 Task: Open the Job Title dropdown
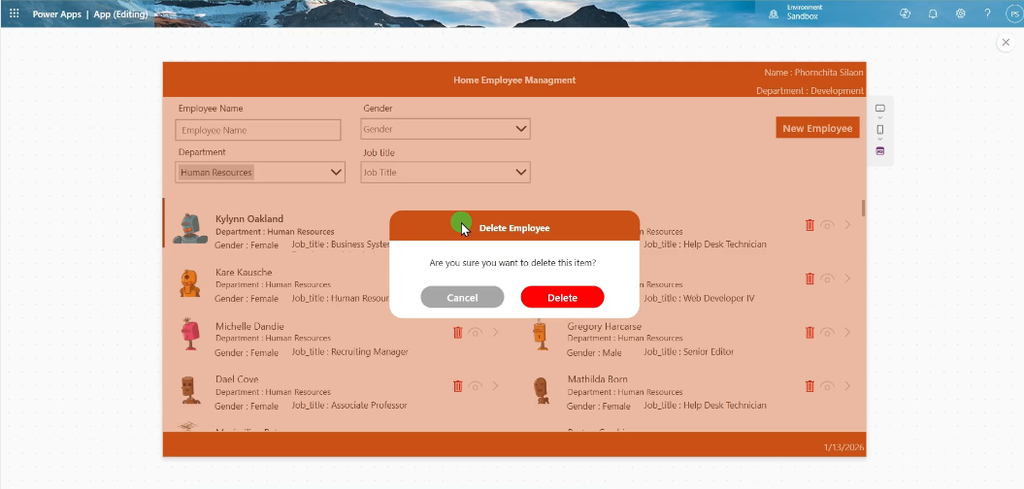pos(445,172)
